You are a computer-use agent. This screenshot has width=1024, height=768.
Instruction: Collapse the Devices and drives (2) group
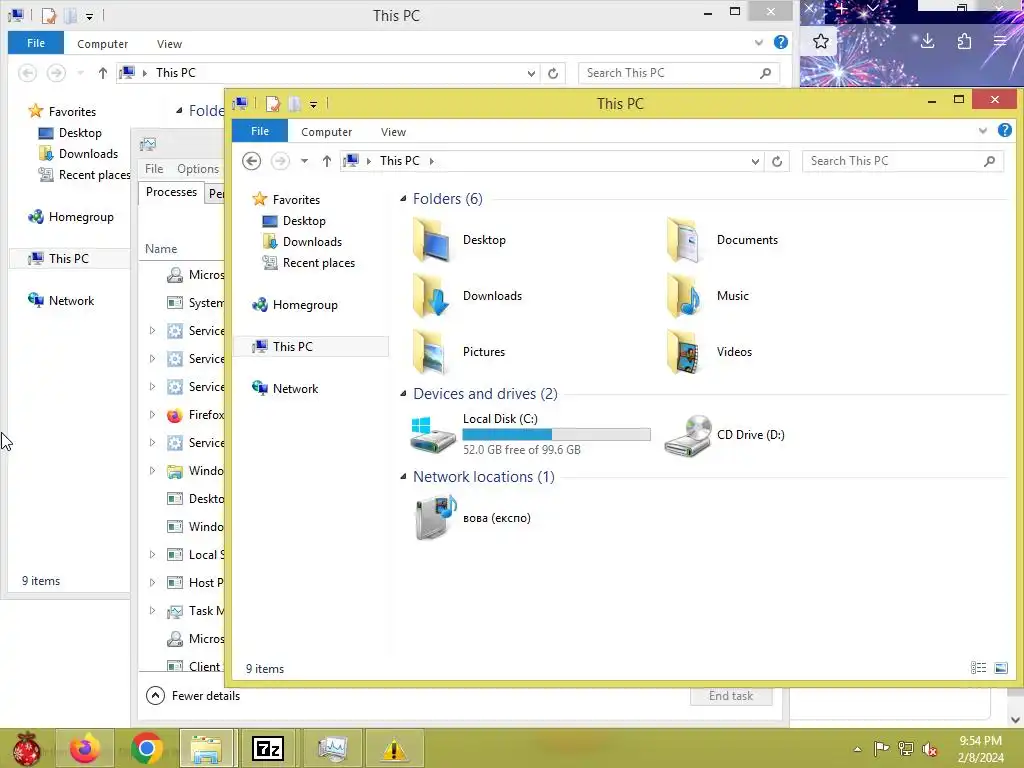tap(403, 394)
